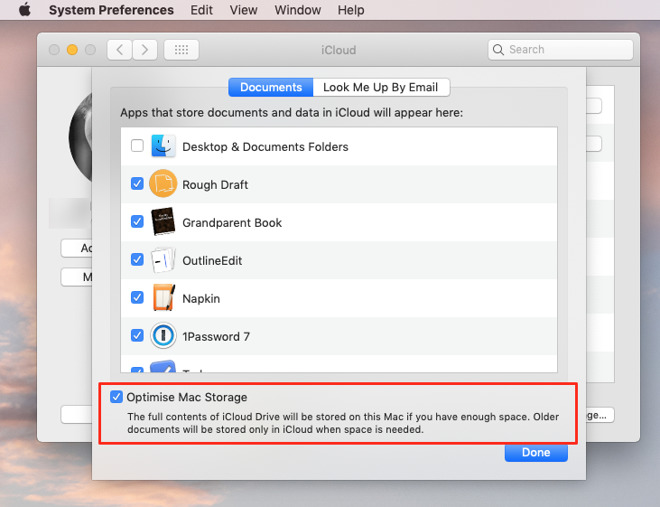
Task: Select the Grandparent Book label
Action: (232, 223)
